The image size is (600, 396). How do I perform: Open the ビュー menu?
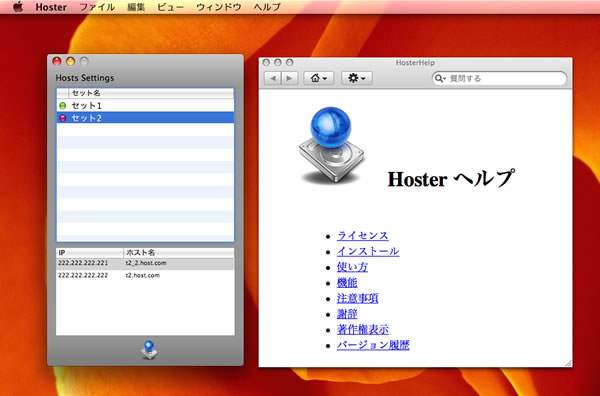170,7
